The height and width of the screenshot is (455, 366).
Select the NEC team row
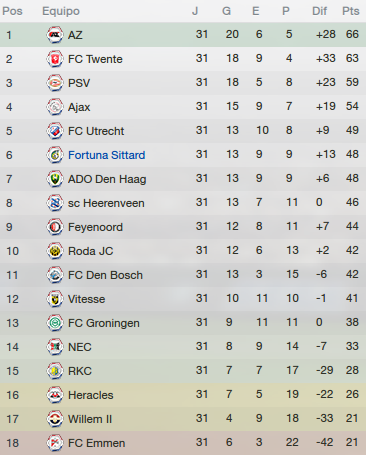tap(183, 347)
